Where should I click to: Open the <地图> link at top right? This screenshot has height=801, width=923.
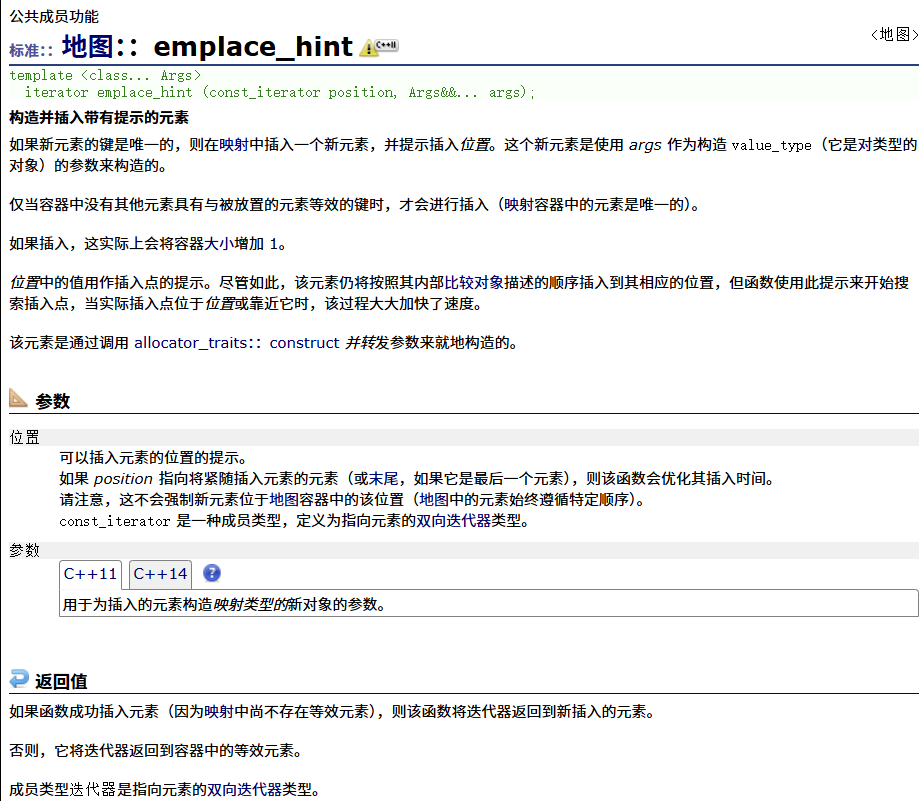coord(895,35)
